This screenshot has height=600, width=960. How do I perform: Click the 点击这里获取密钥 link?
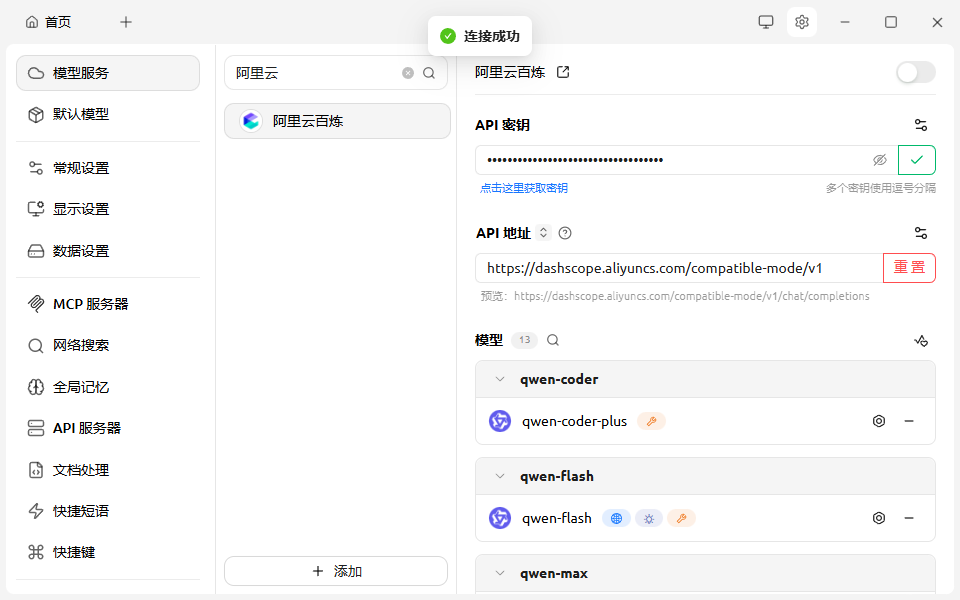[x=523, y=188]
